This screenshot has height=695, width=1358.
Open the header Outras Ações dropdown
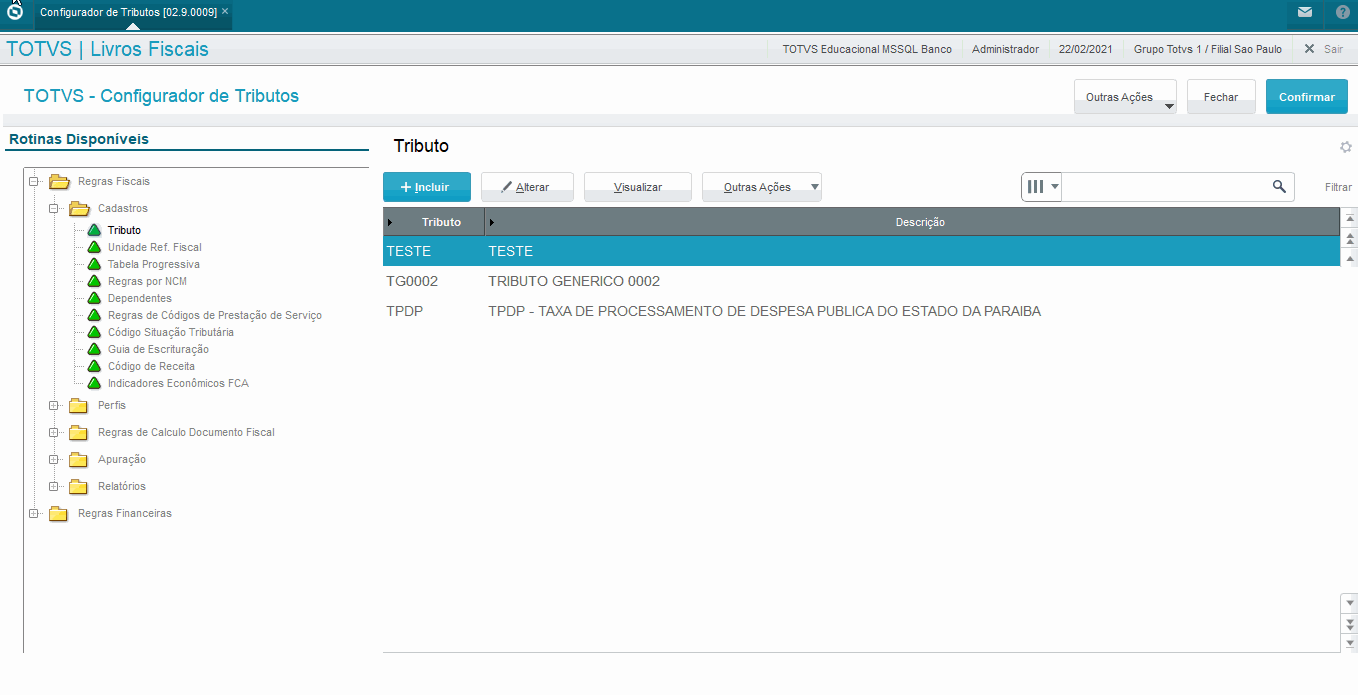pyautogui.click(x=1125, y=97)
